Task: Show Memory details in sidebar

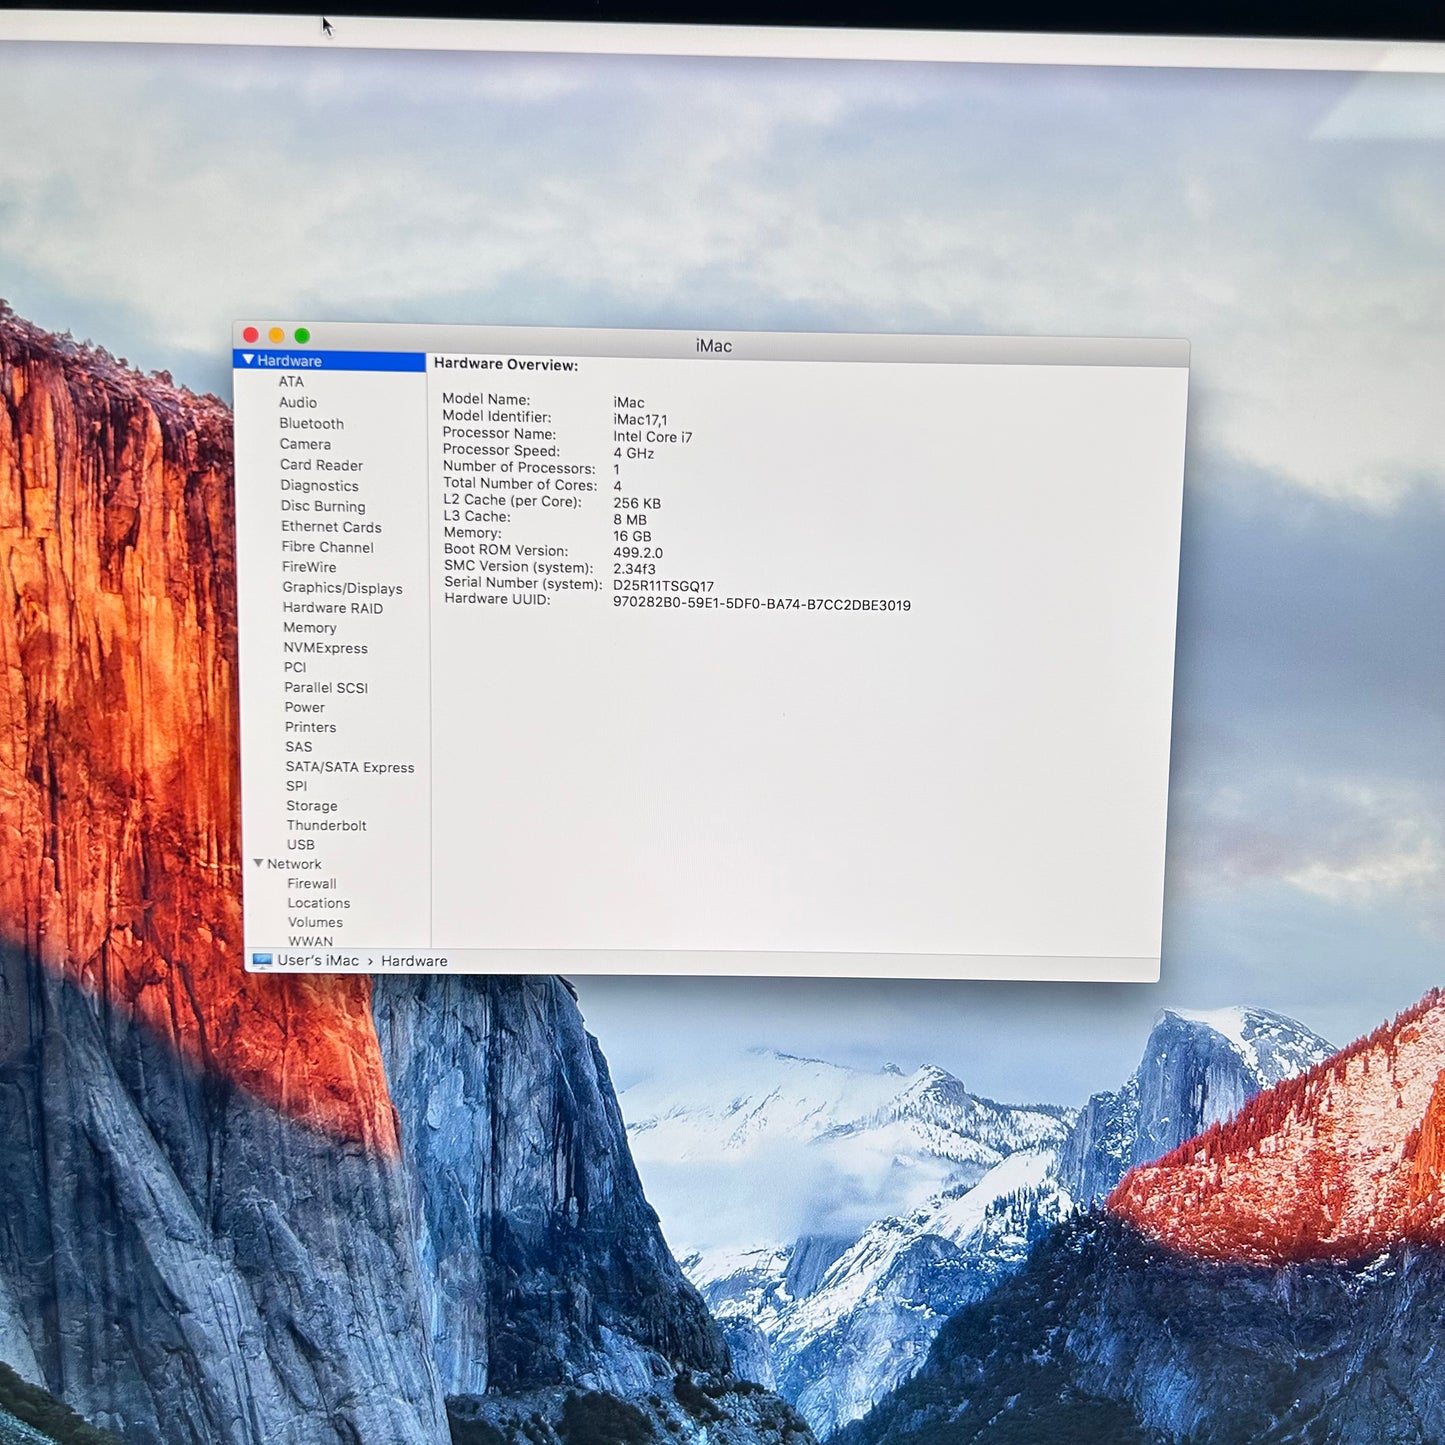Action: pos(310,628)
